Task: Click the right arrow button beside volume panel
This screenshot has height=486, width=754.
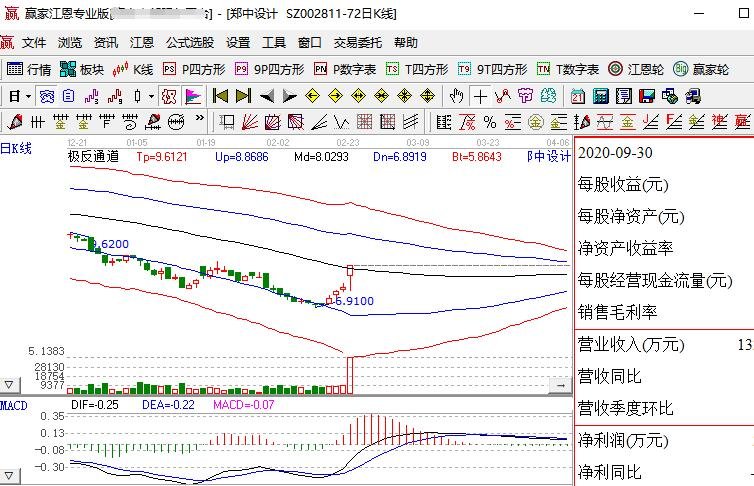Action: pyautogui.click(x=560, y=385)
